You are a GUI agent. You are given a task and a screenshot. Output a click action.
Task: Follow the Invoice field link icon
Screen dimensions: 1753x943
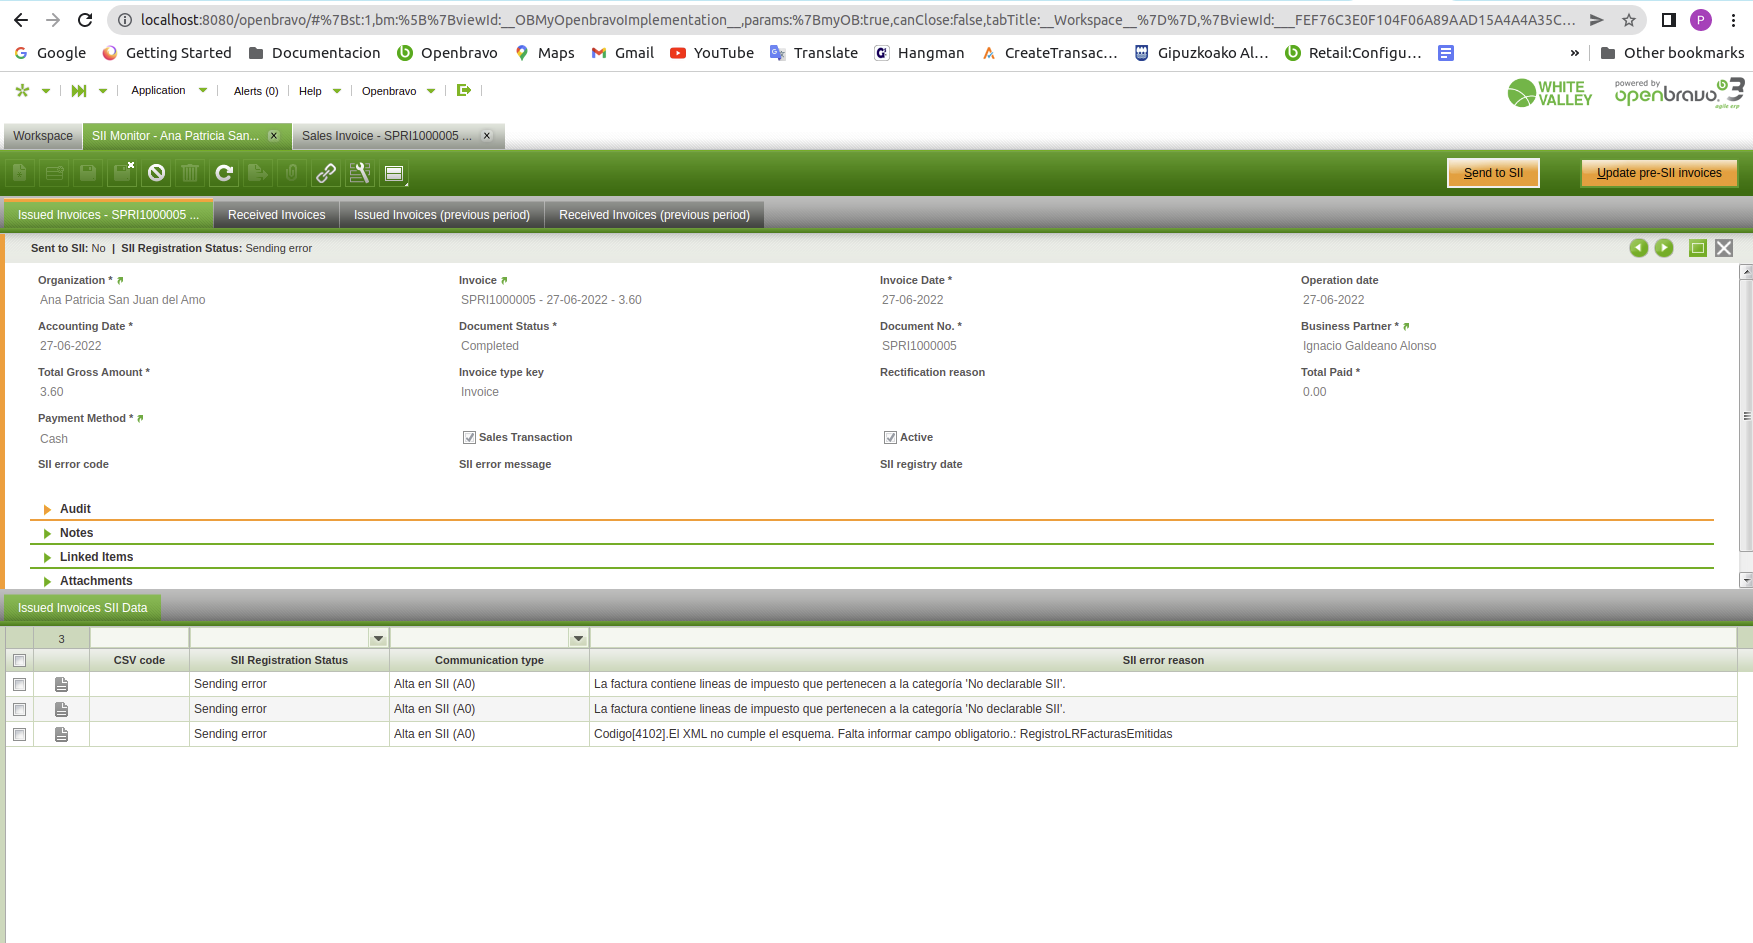(504, 280)
